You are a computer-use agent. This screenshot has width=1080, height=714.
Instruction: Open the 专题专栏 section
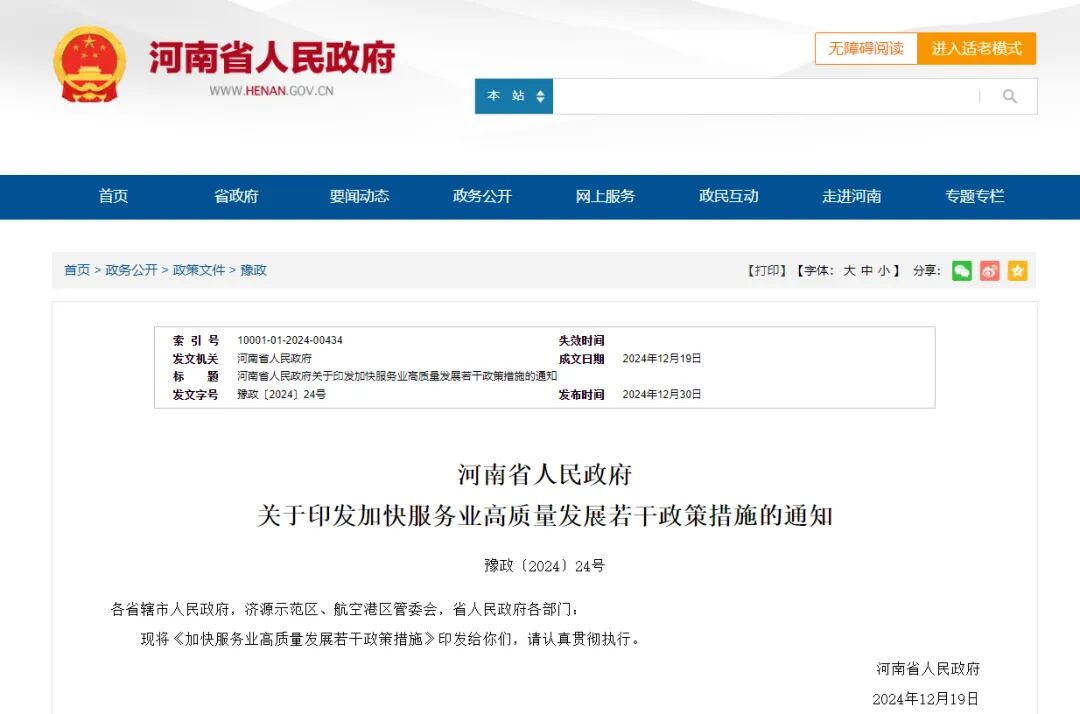click(974, 197)
